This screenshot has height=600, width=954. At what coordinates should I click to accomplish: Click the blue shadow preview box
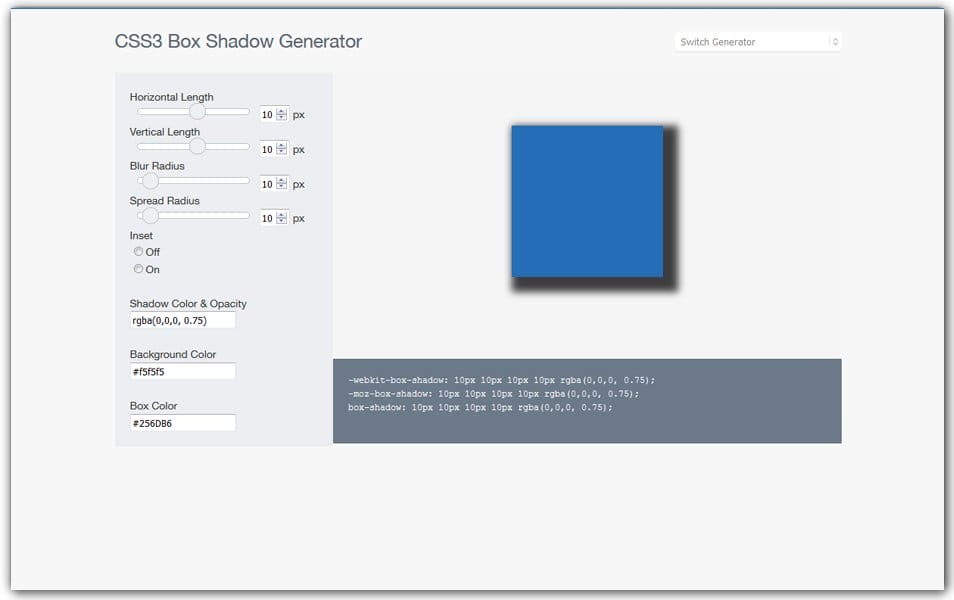586,200
